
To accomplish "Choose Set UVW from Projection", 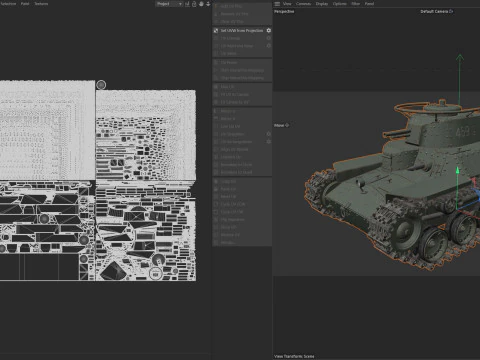I will tap(242, 31).
